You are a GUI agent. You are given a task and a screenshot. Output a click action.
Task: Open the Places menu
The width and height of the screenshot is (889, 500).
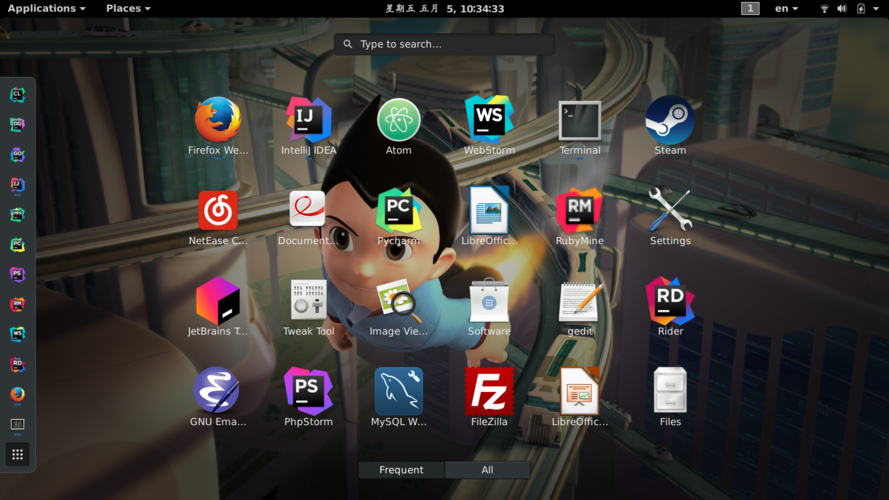pos(128,9)
